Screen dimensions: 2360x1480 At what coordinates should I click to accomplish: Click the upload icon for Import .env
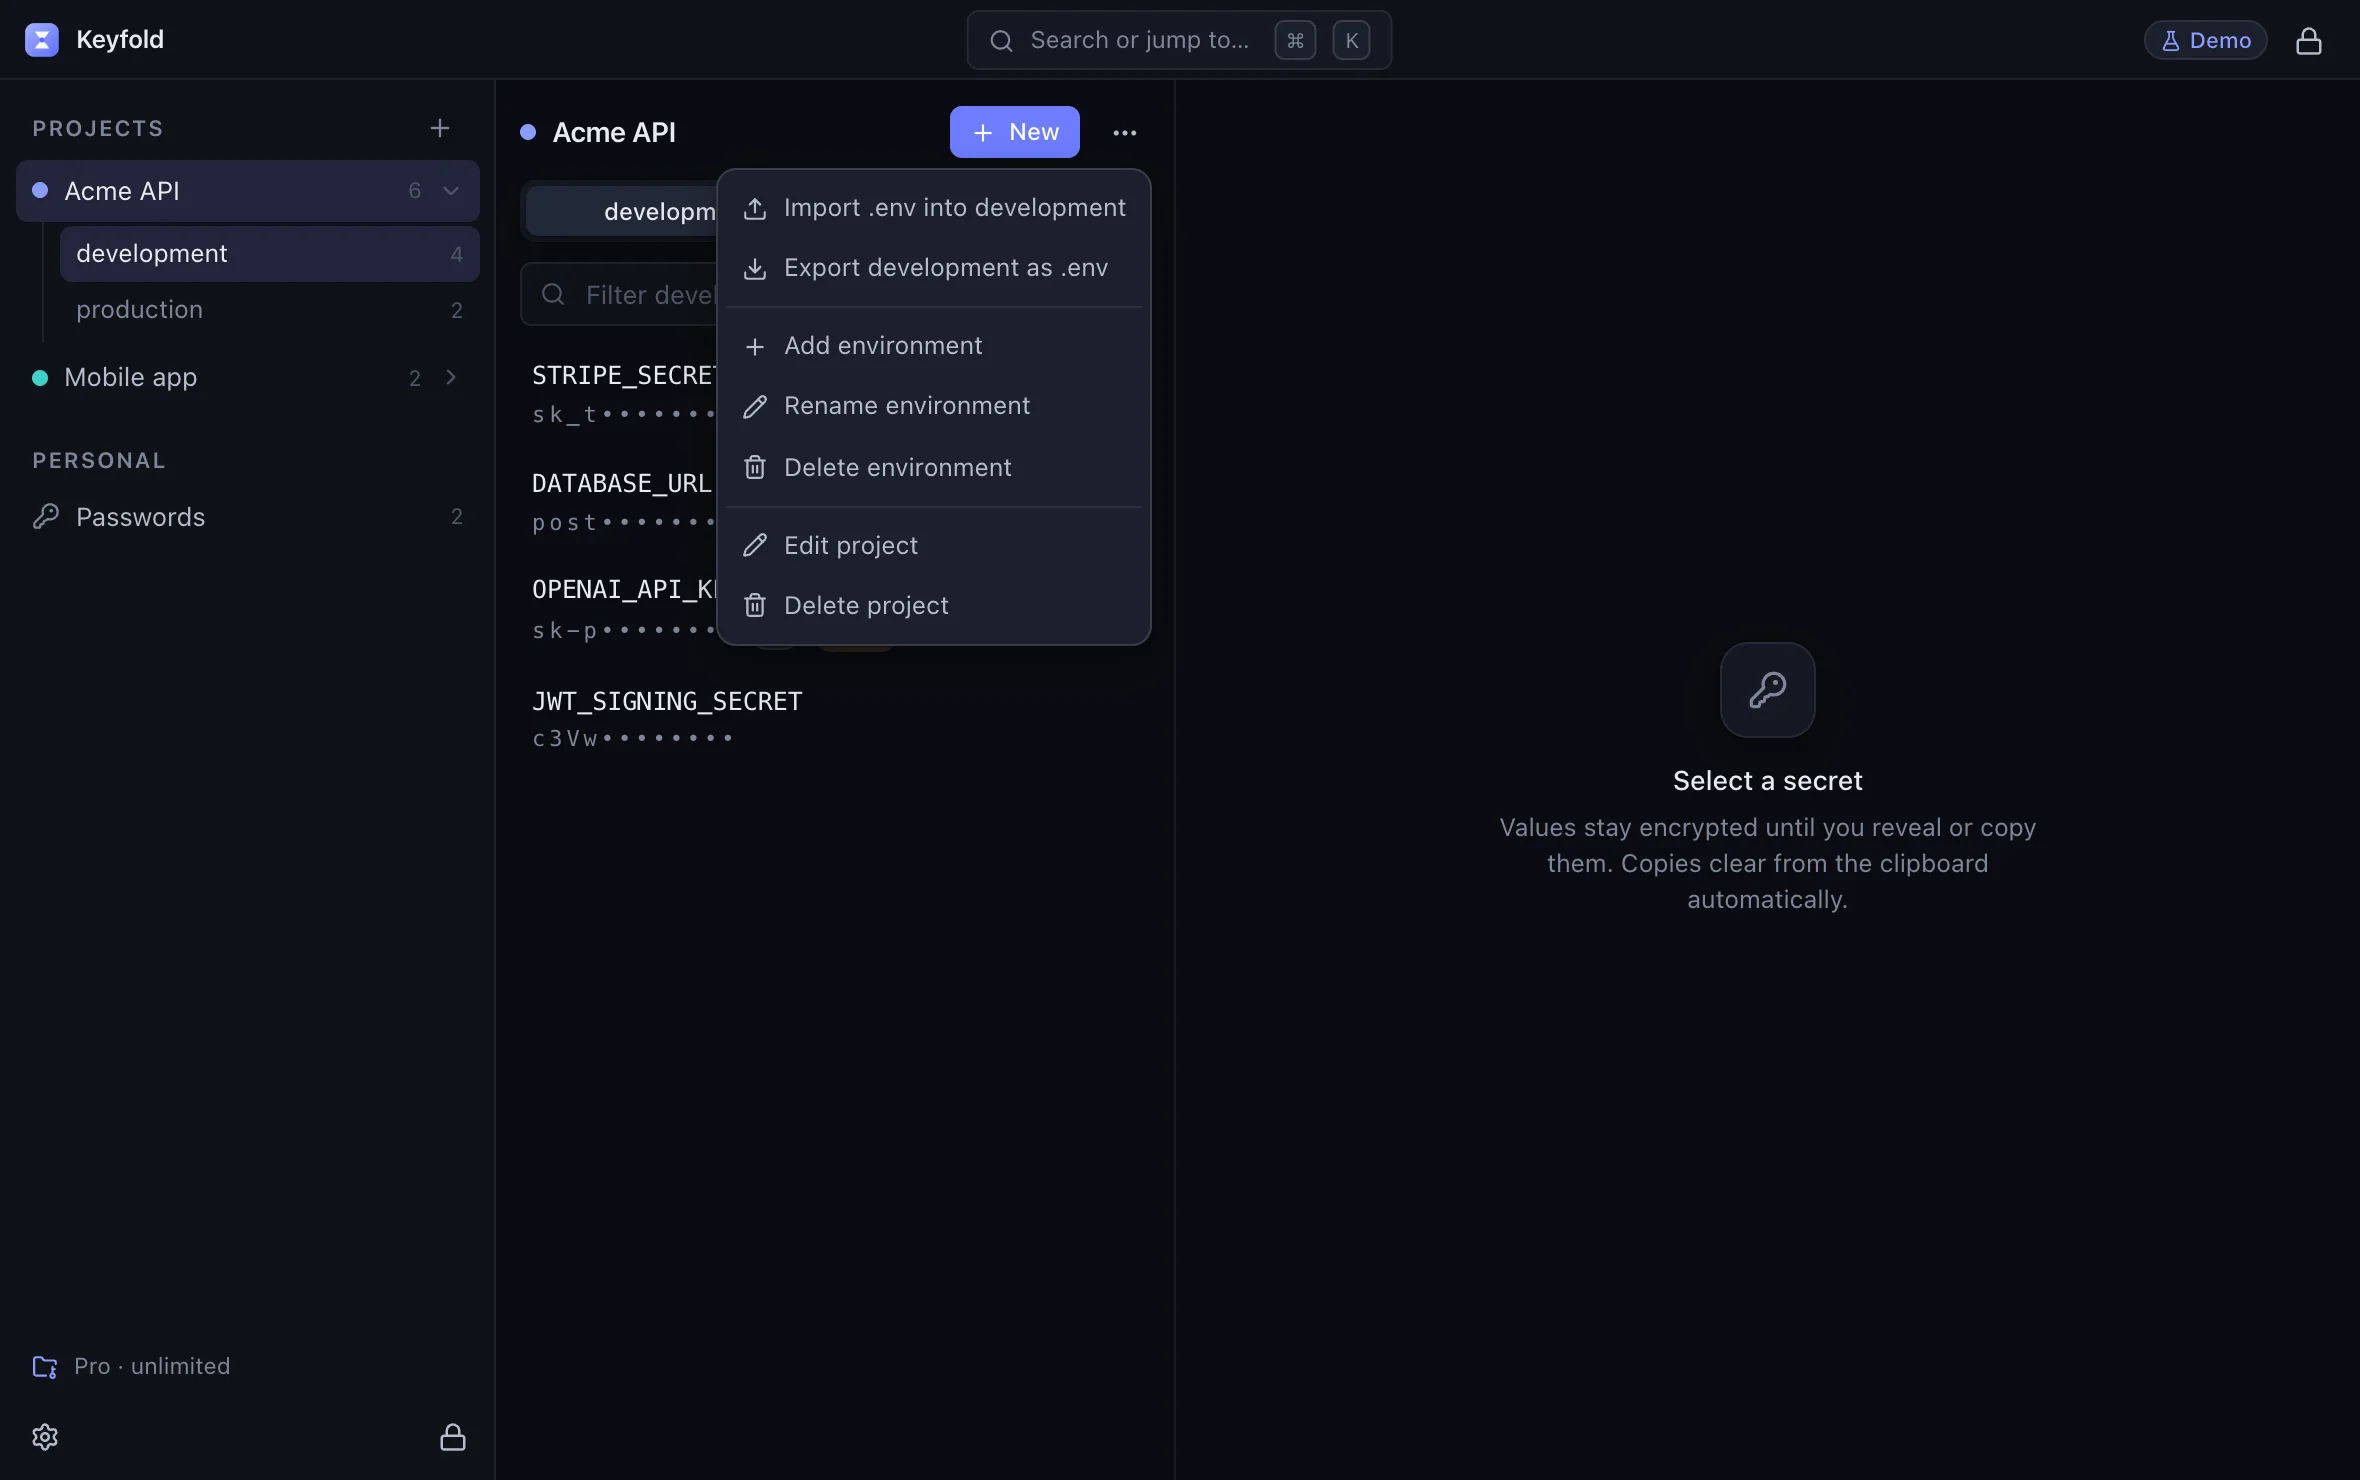point(755,208)
